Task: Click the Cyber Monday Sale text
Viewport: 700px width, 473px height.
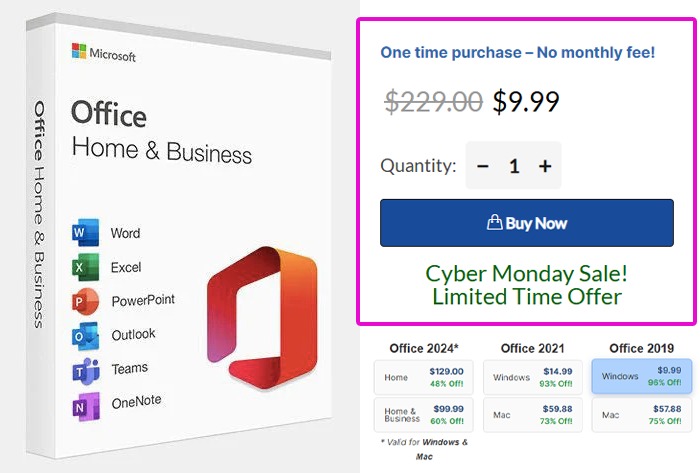Action: 526,274
